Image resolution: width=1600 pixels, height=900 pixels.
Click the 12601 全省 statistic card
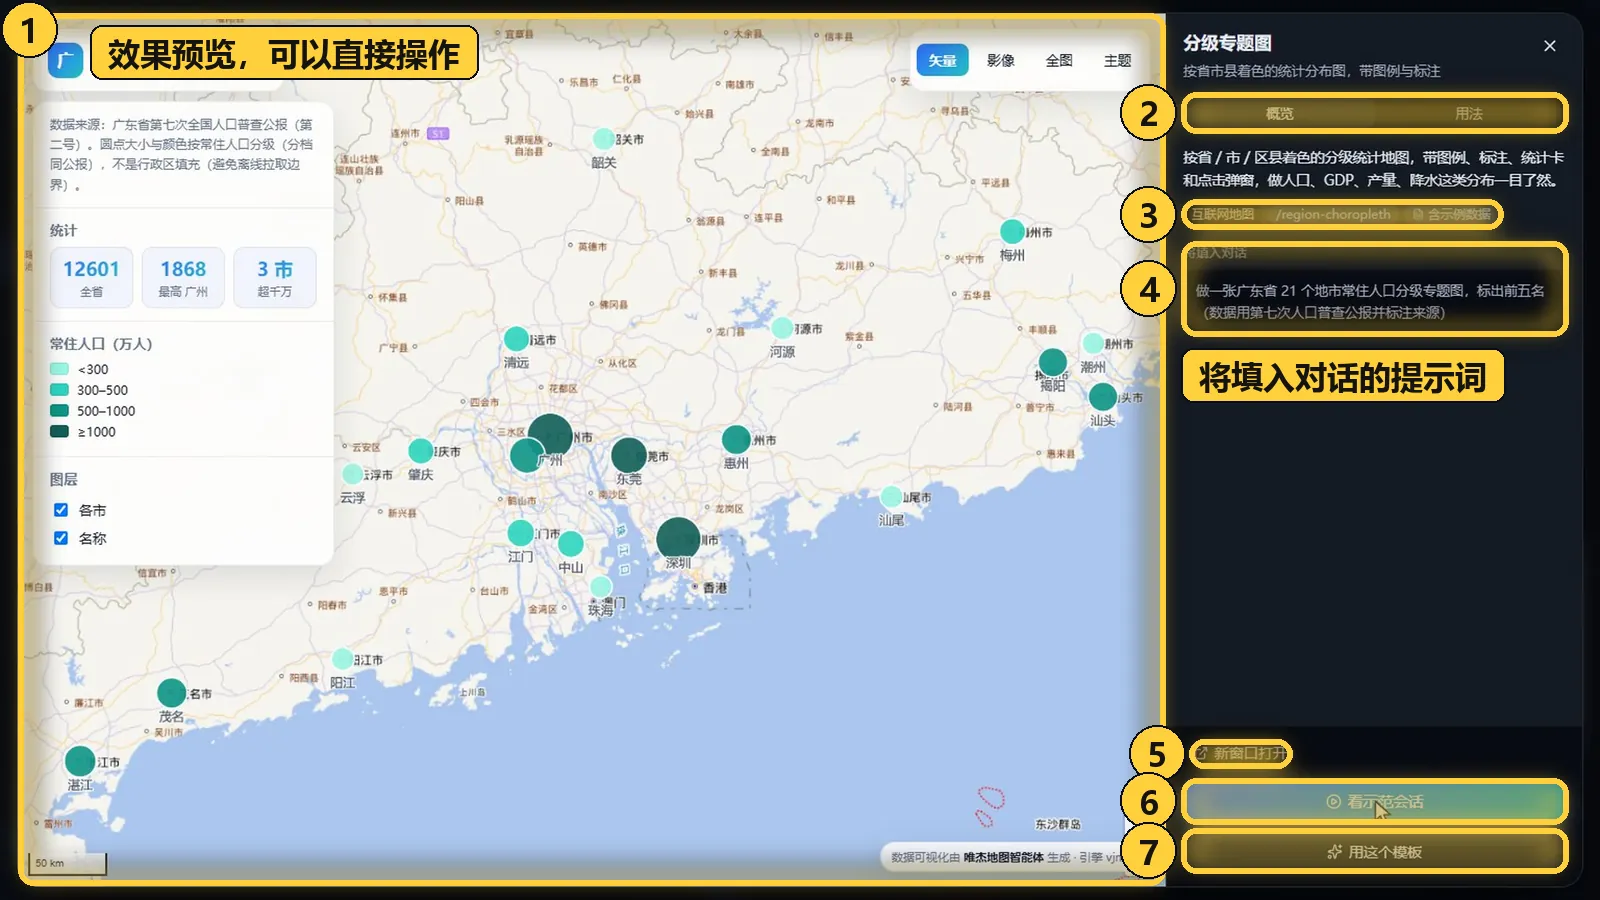91,278
